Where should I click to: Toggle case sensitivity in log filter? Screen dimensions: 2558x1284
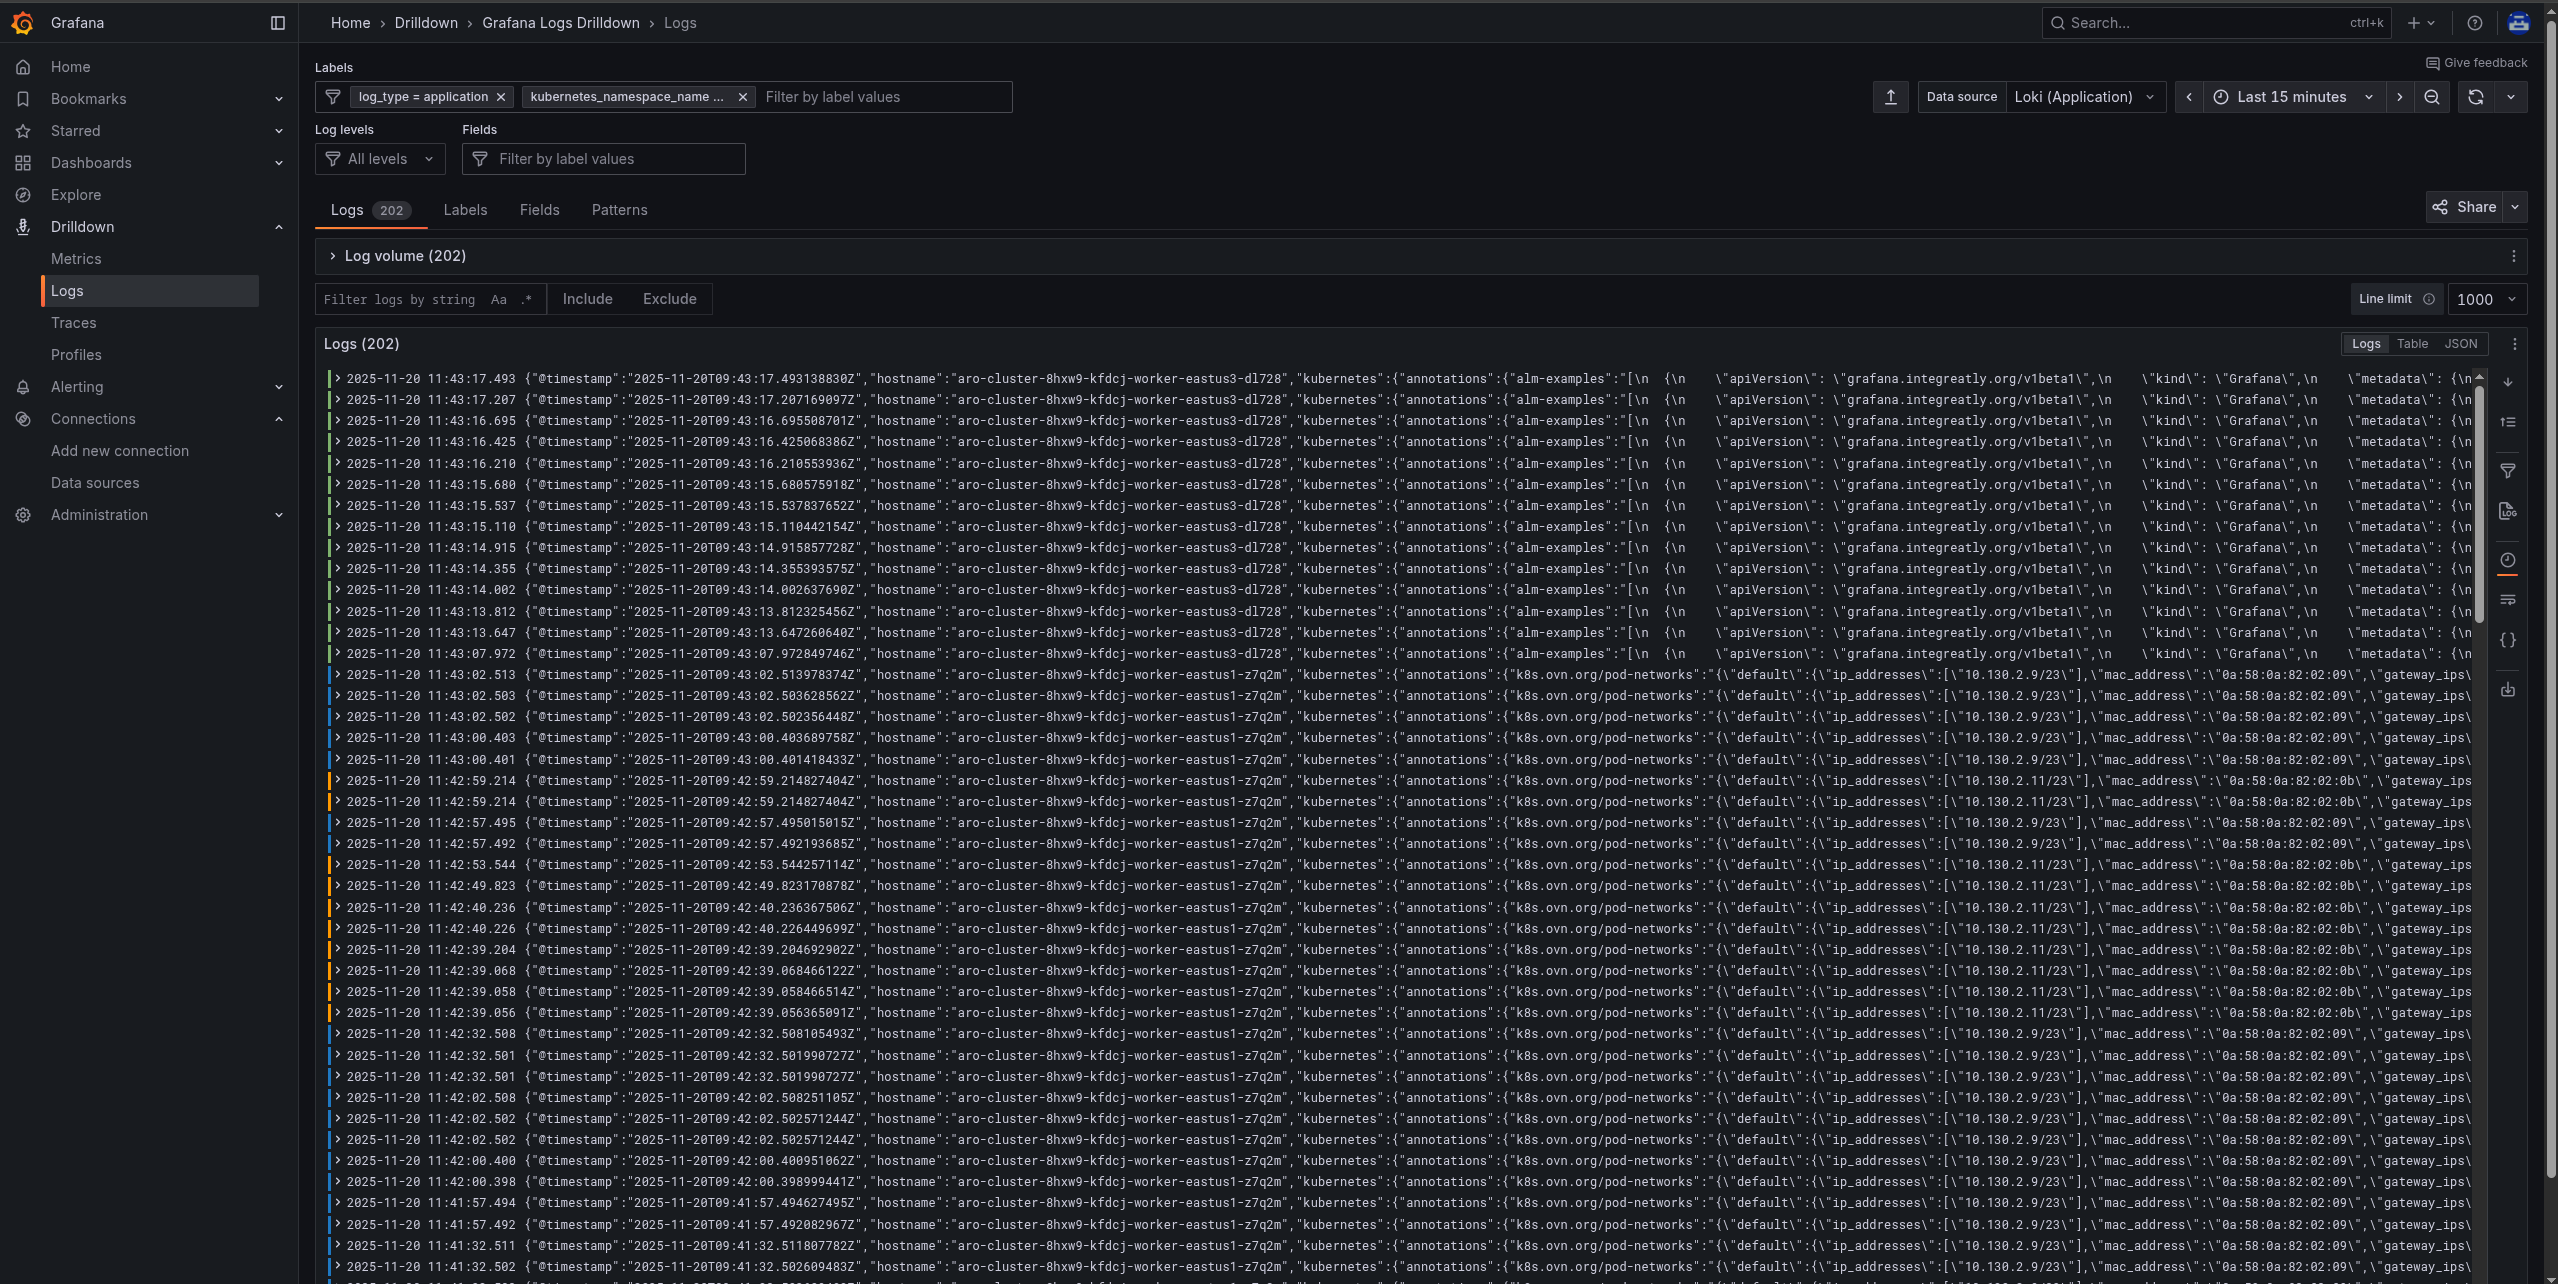[x=498, y=299]
